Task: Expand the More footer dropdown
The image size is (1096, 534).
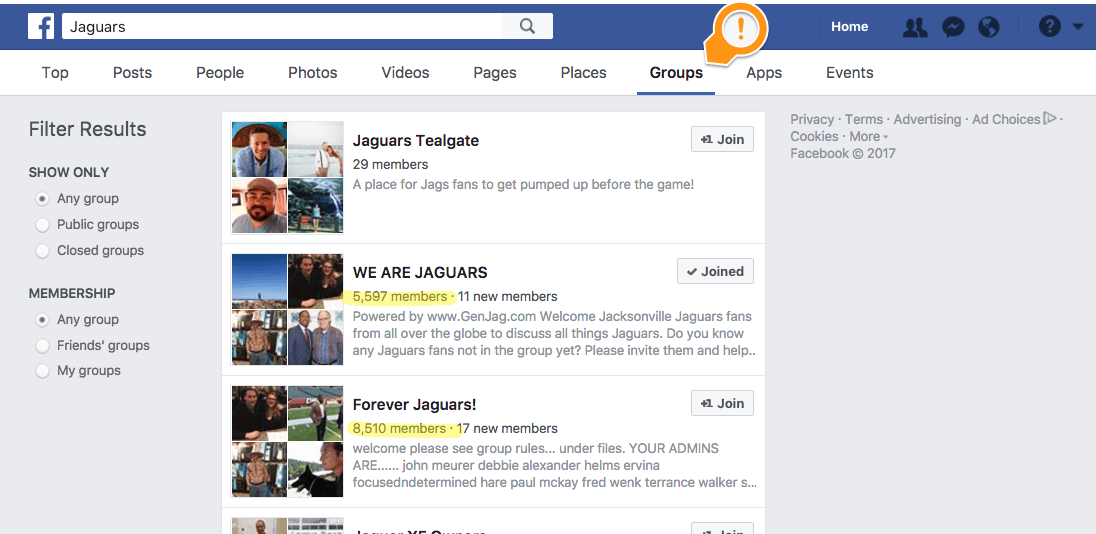Action: click(869, 136)
